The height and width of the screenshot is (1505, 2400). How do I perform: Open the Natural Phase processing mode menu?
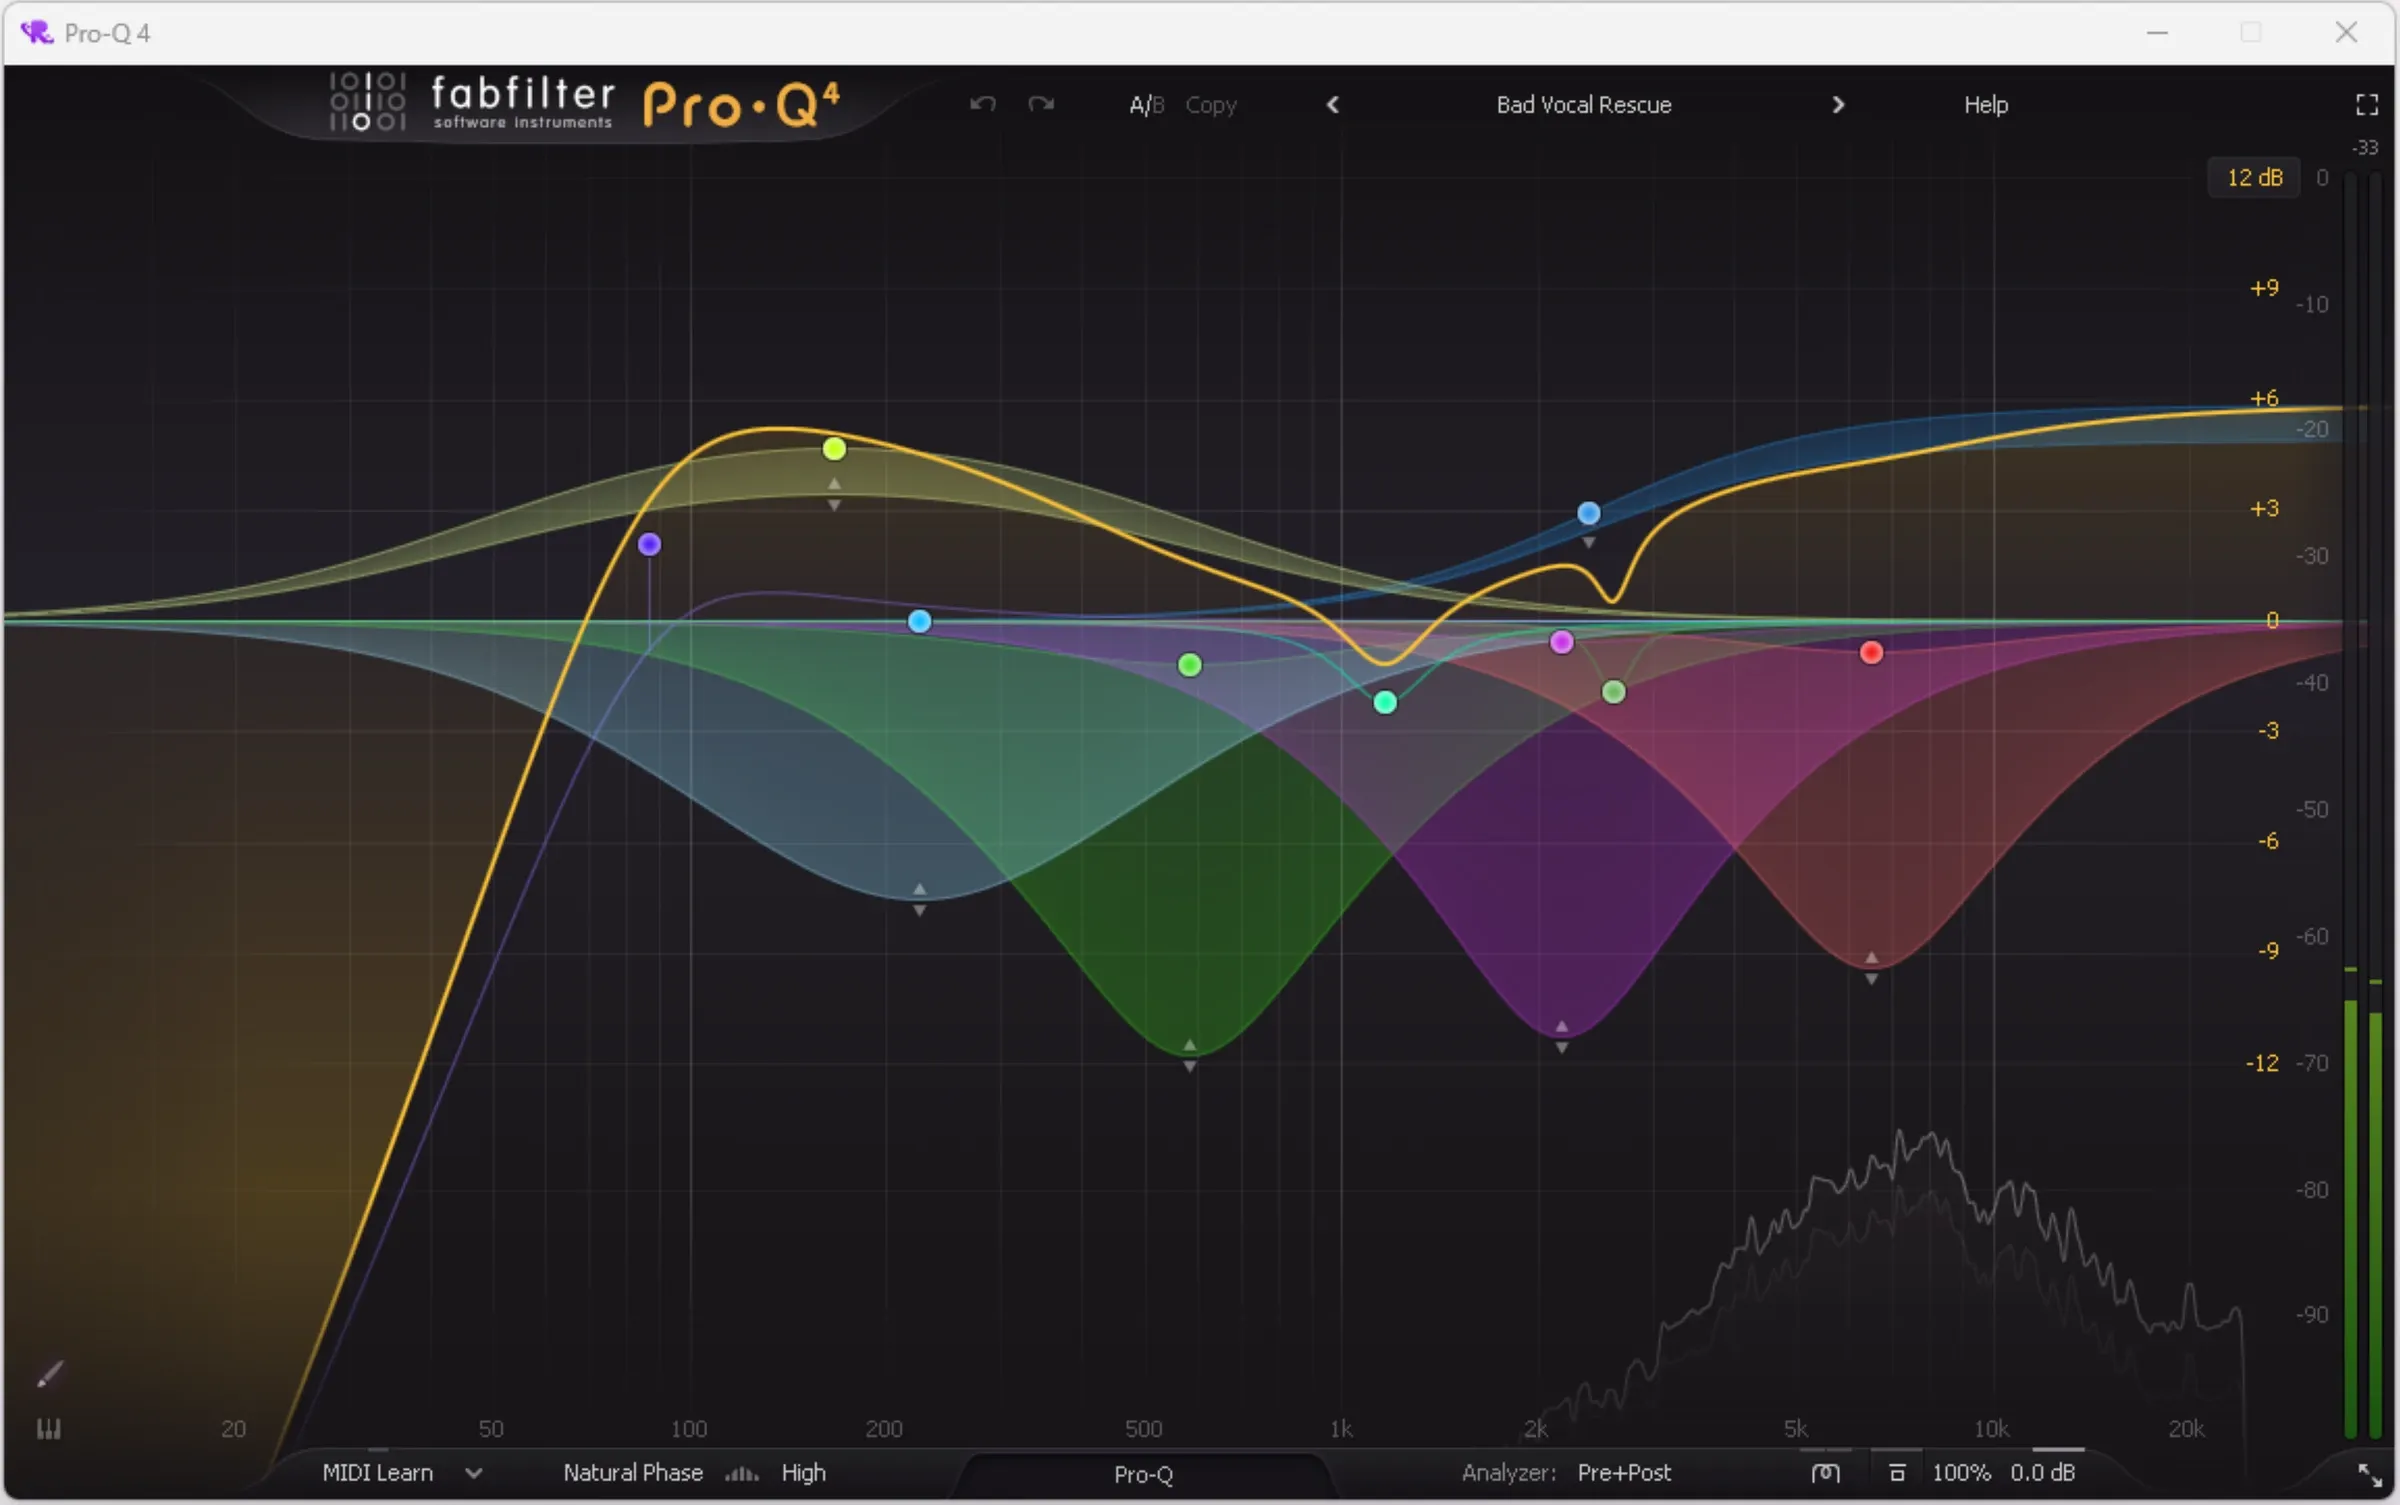pyautogui.click(x=633, y=1473)
